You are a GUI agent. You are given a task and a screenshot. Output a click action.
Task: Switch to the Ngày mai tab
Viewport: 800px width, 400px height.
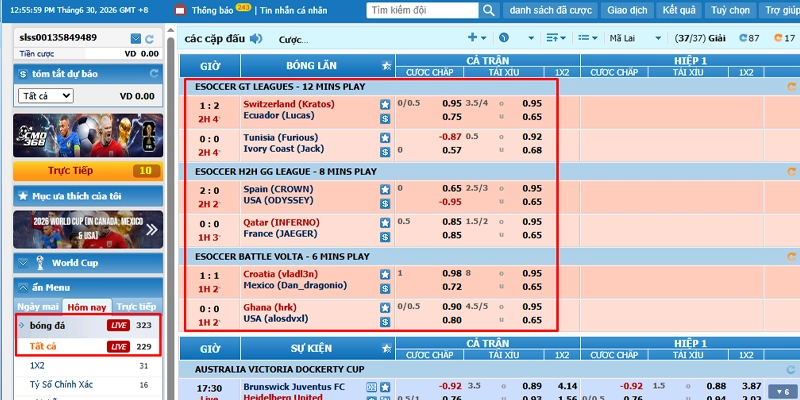coord(38,307)
